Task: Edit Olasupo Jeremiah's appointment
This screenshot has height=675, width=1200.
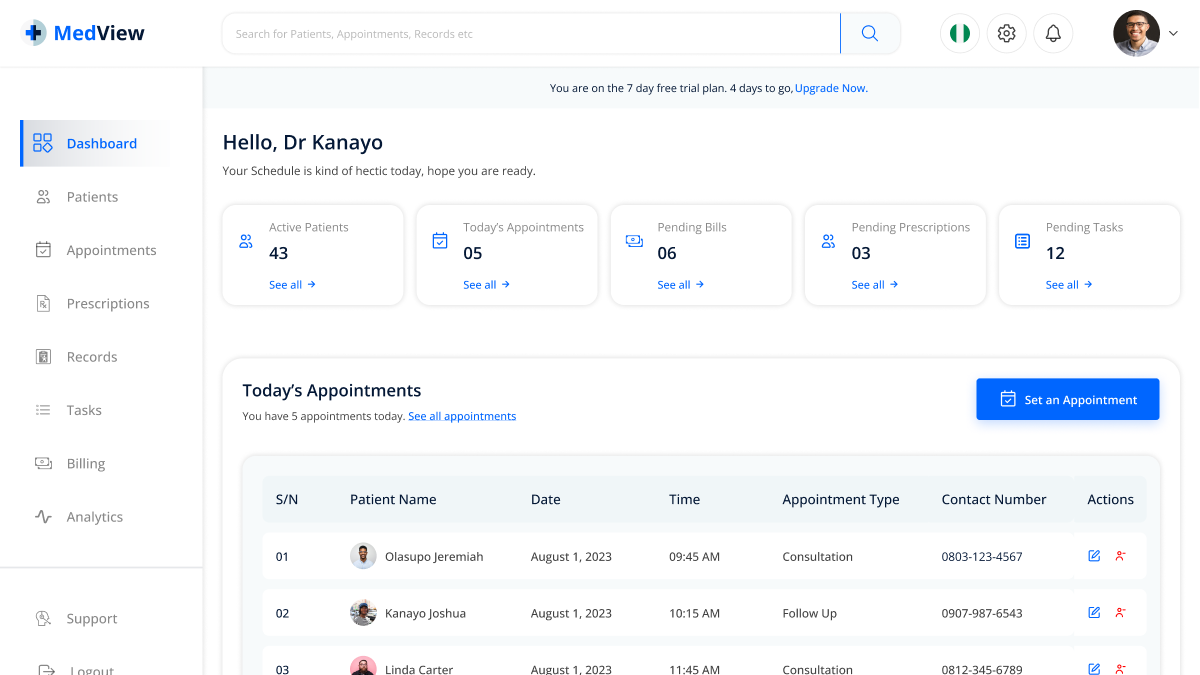Action: pyautogui.click(x=1094, y=556)
